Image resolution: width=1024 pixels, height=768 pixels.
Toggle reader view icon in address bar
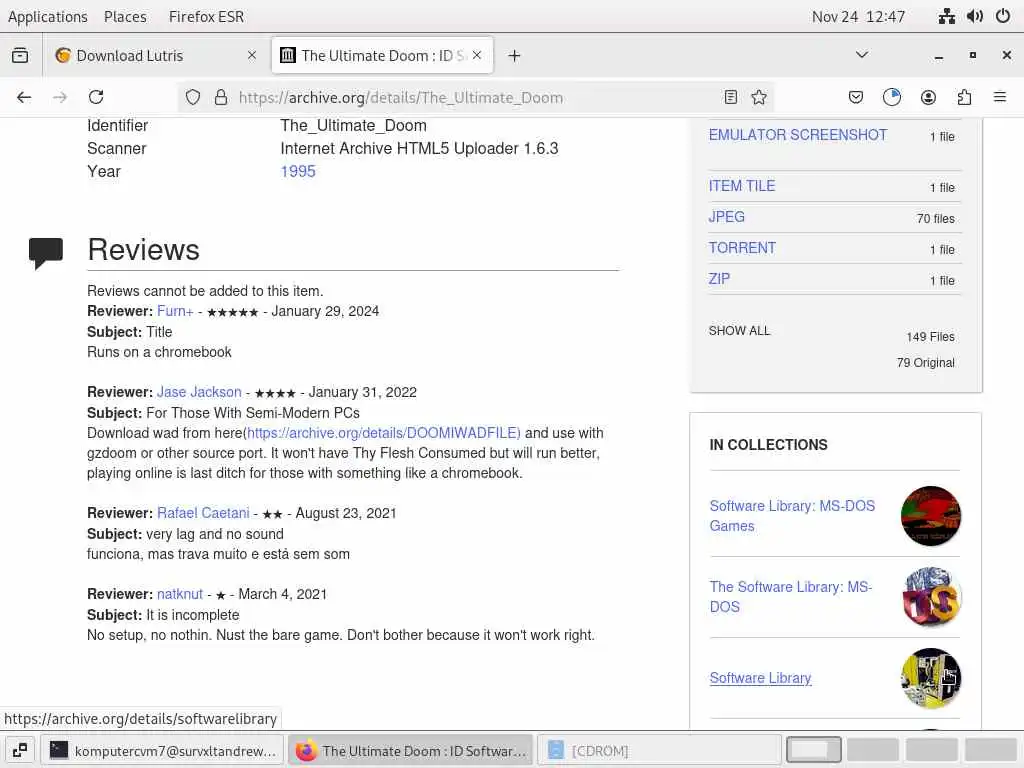point(731,97)
